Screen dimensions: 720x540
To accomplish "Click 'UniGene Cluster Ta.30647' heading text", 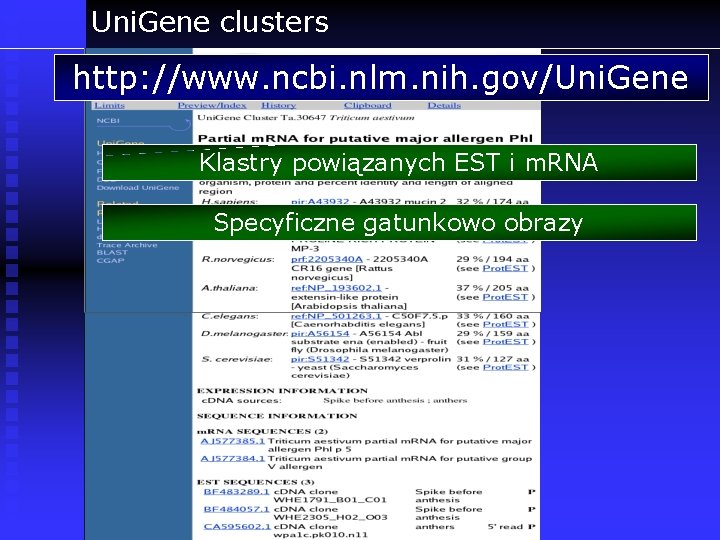I will [262, 118].
